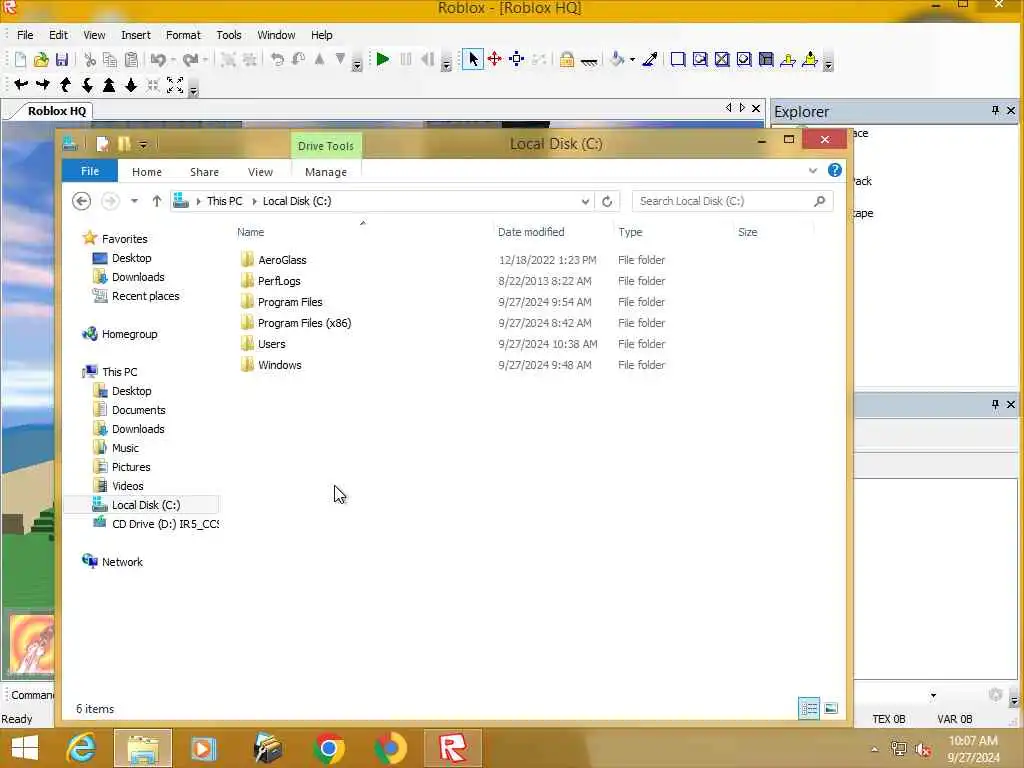Switch to the Share ribbon tab

(204, 172)
